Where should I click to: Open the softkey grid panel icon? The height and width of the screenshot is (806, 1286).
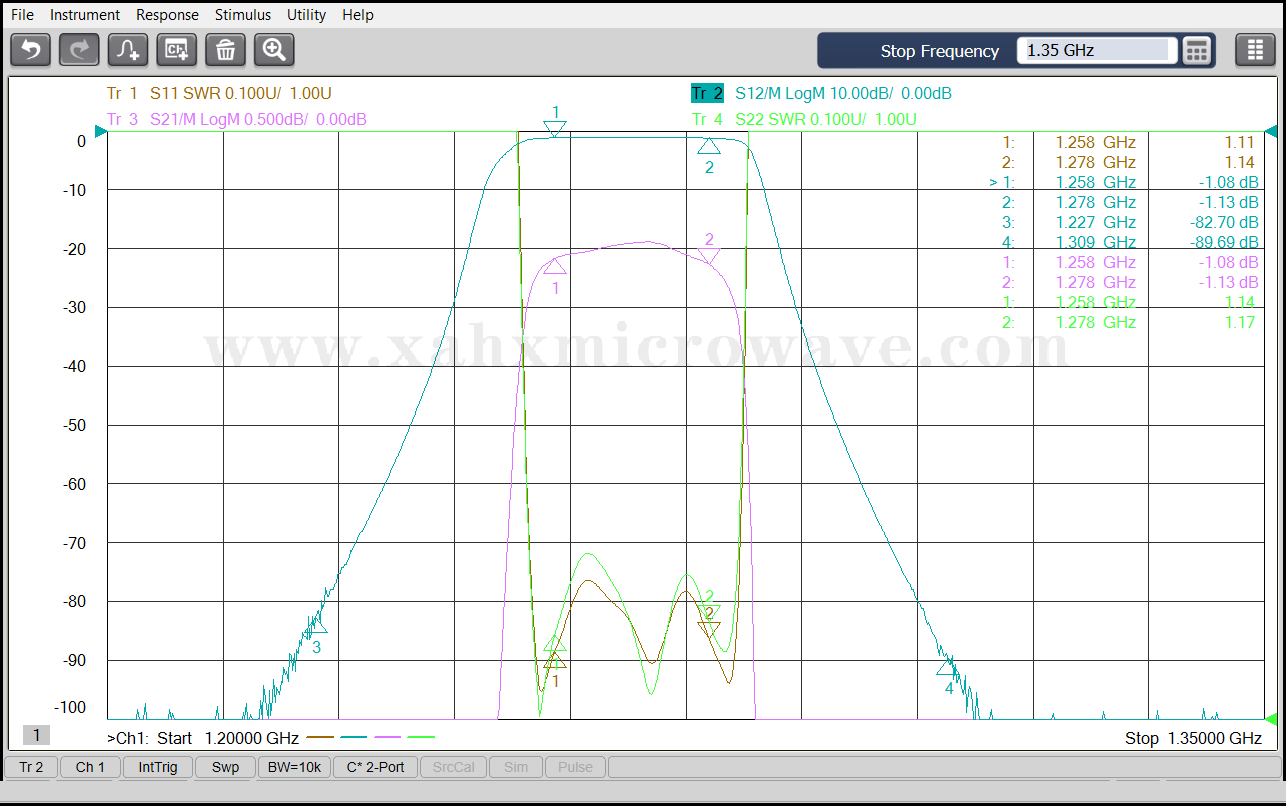[1255, 50]
